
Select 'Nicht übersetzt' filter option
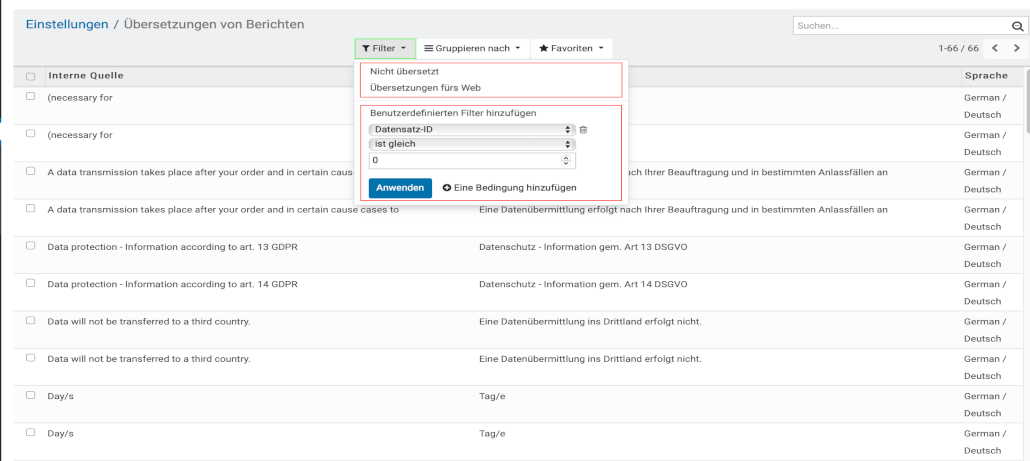(x=404, y=72)
